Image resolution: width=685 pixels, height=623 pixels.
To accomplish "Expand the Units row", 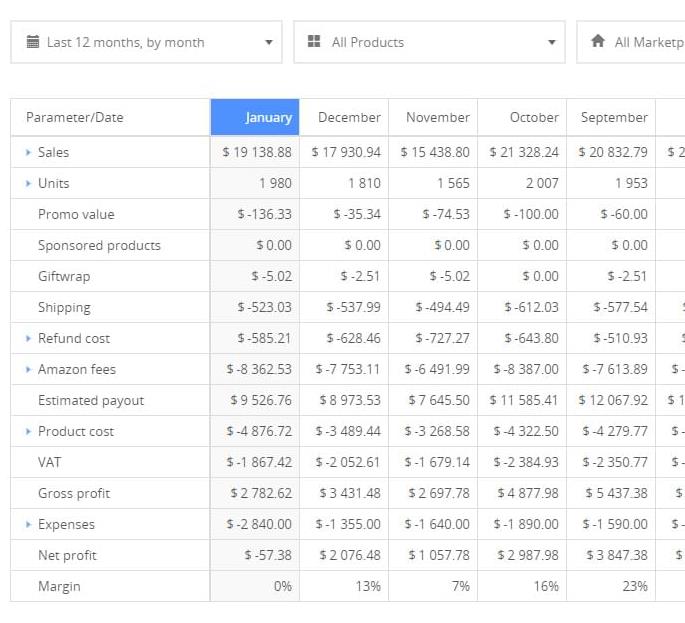I will coord(28,183).
